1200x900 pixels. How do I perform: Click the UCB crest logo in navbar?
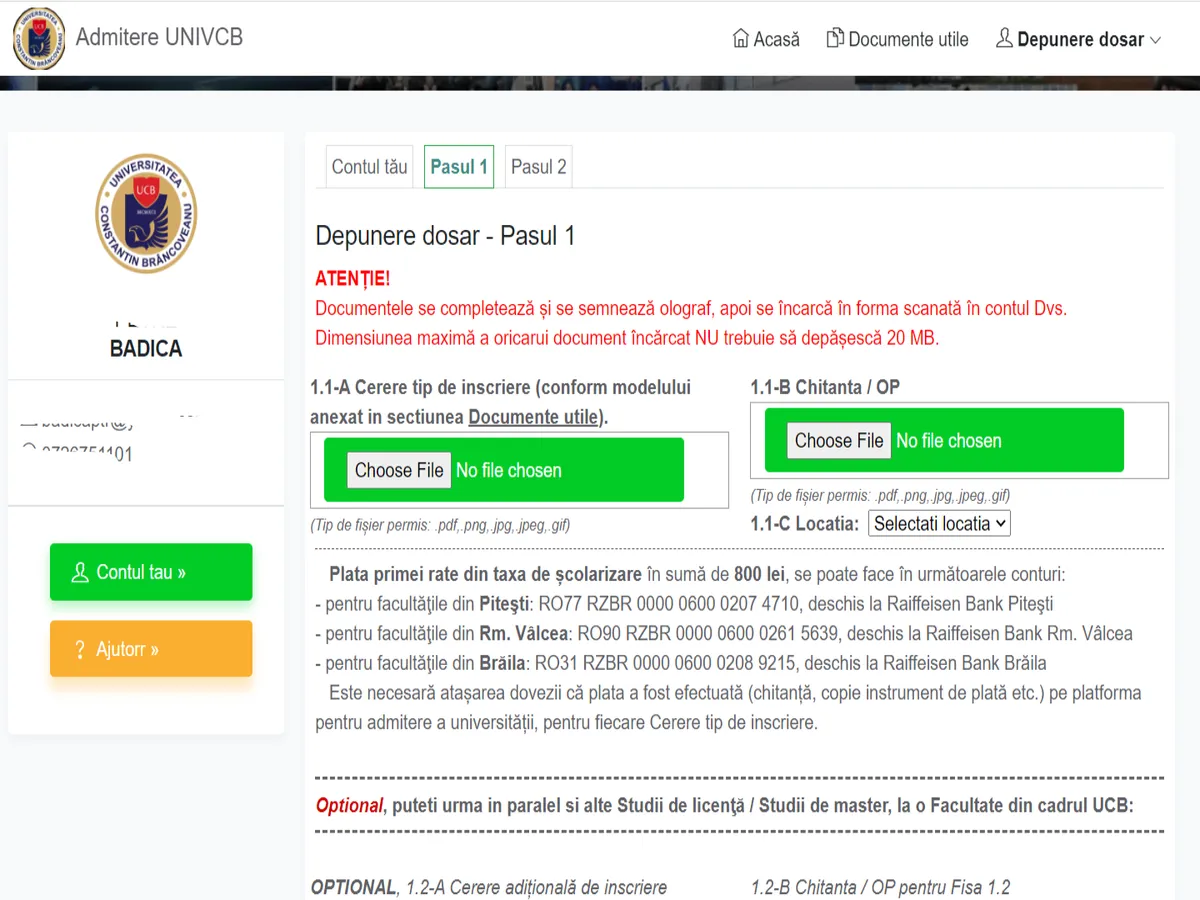click(x=39, y=38)
